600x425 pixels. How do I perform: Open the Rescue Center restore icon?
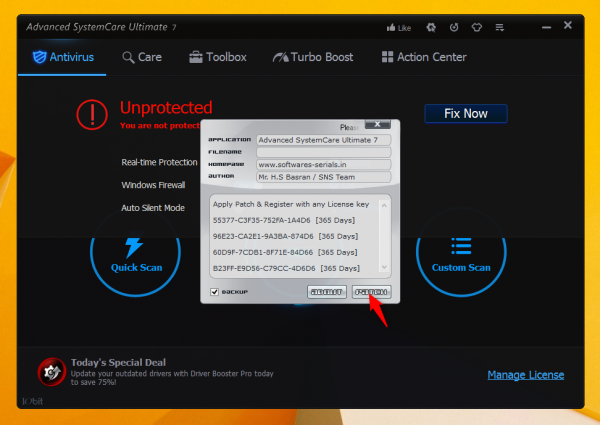(454, 27)
